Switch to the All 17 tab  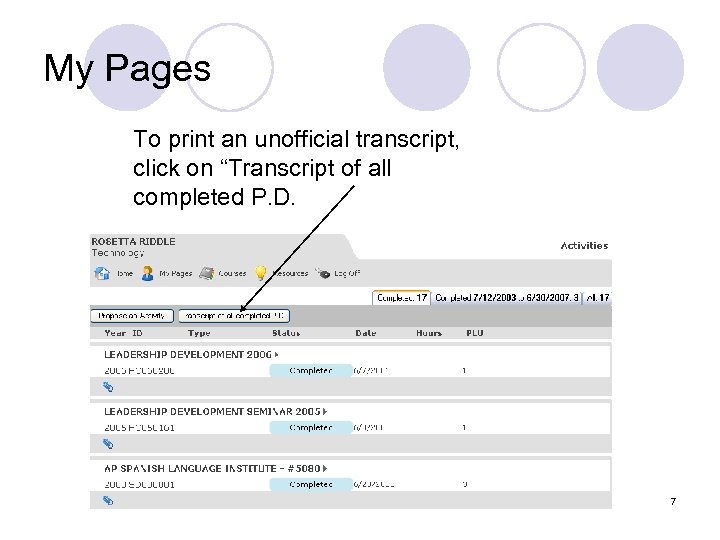(x=597, y=298)
